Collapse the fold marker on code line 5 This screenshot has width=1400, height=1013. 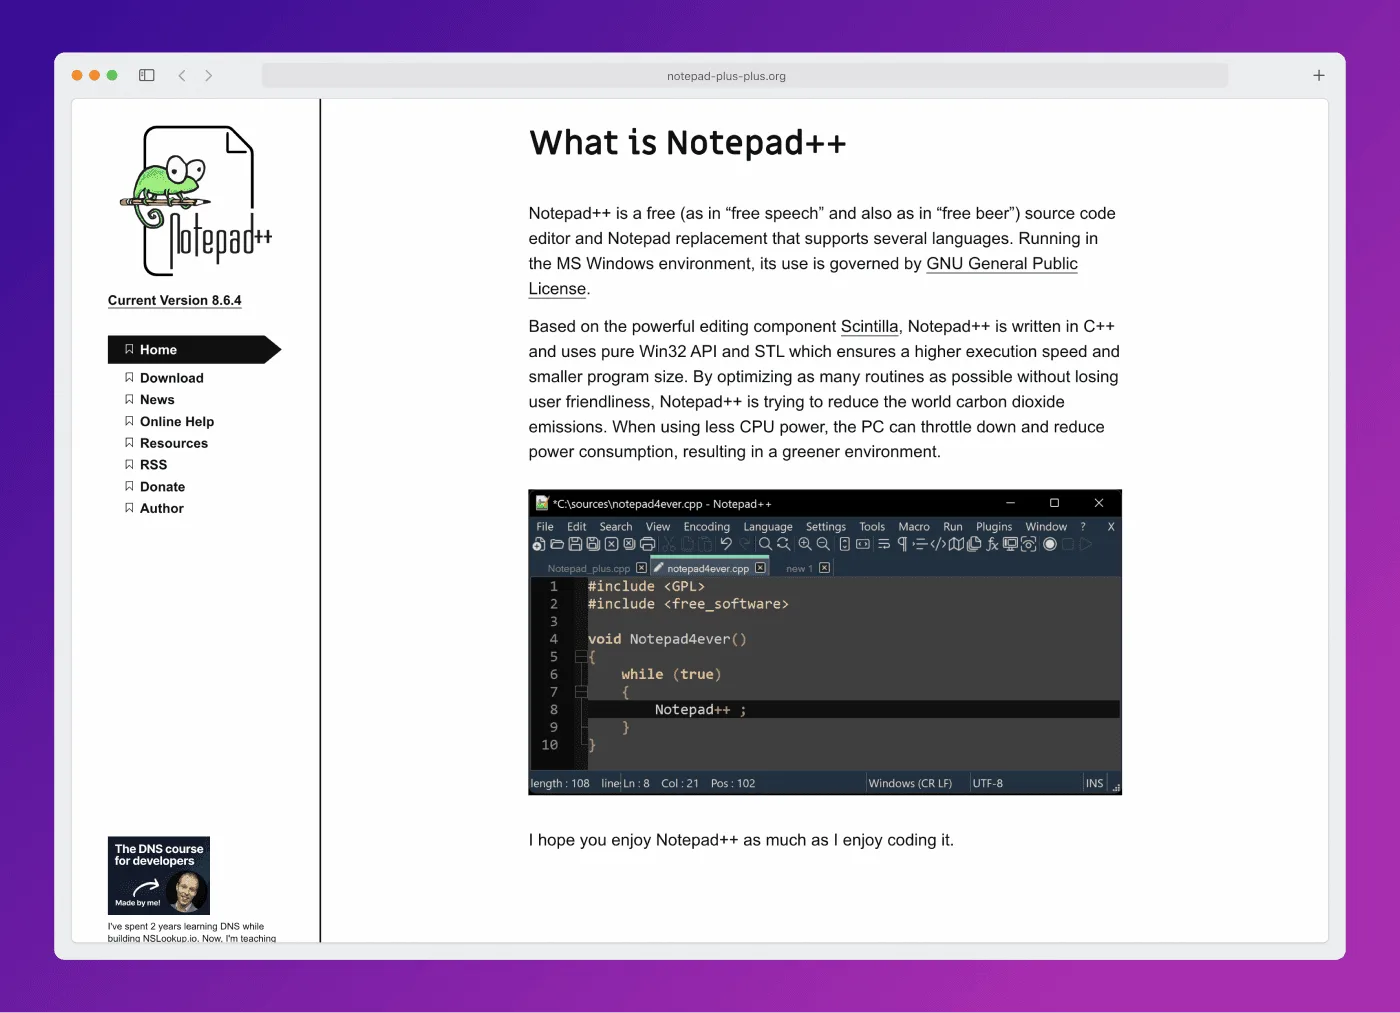[x=580, y=657]
